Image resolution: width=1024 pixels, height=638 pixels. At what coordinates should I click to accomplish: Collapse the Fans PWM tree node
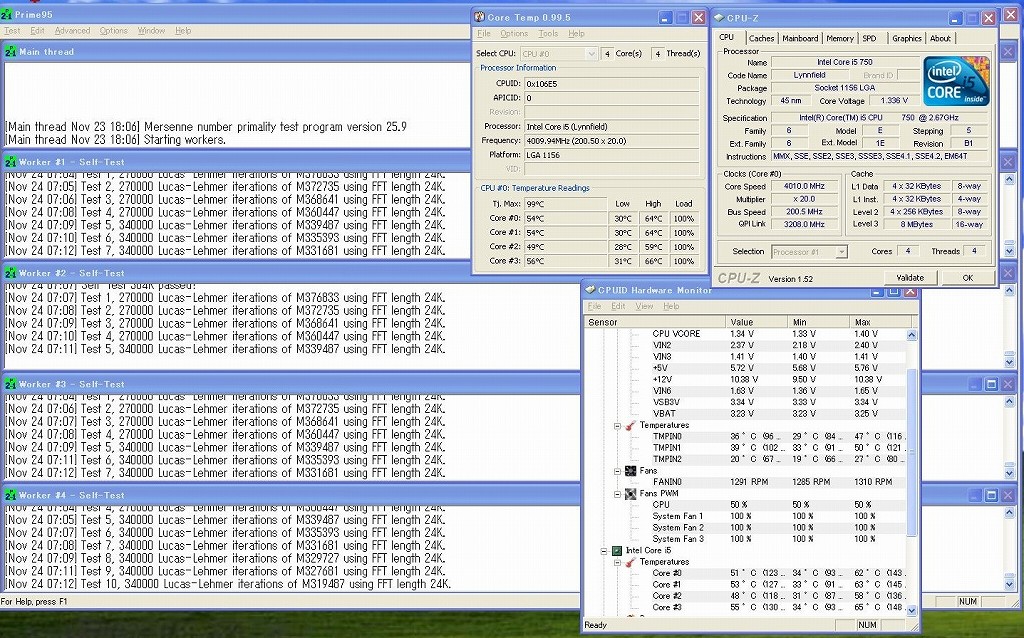coord(618,493)
